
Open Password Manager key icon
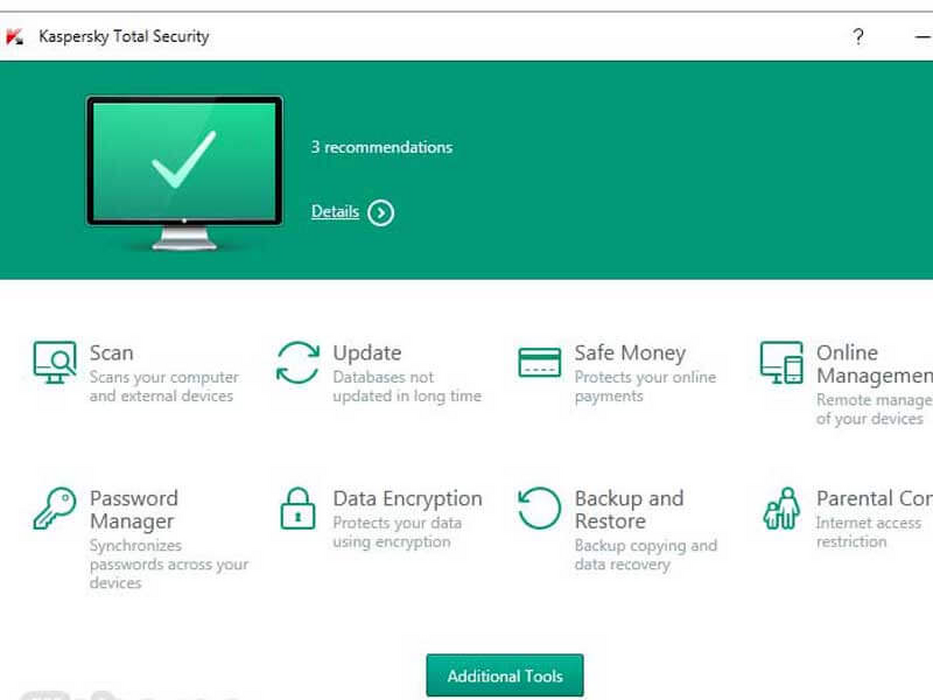54,508
